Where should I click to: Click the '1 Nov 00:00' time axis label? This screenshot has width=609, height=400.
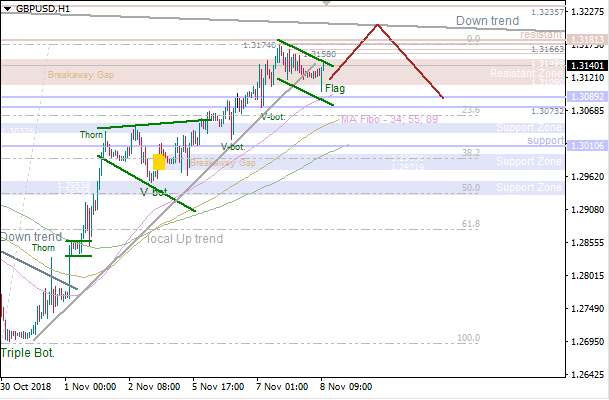(90, 385)
